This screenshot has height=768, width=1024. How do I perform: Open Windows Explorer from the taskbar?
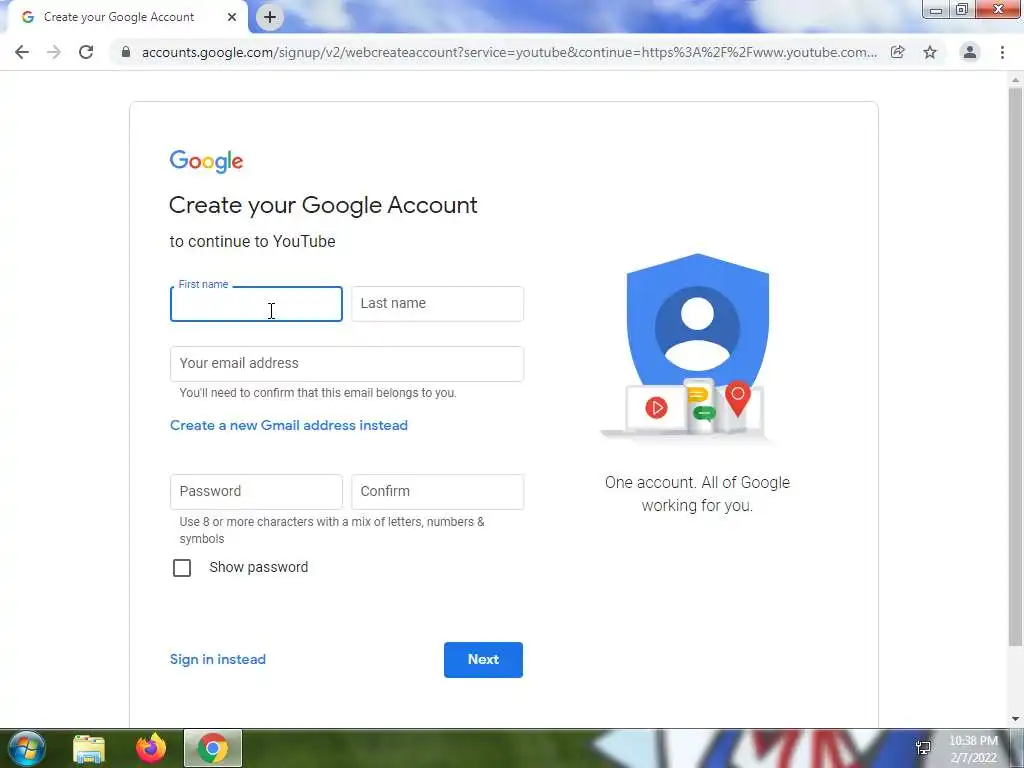pos(89,748)
